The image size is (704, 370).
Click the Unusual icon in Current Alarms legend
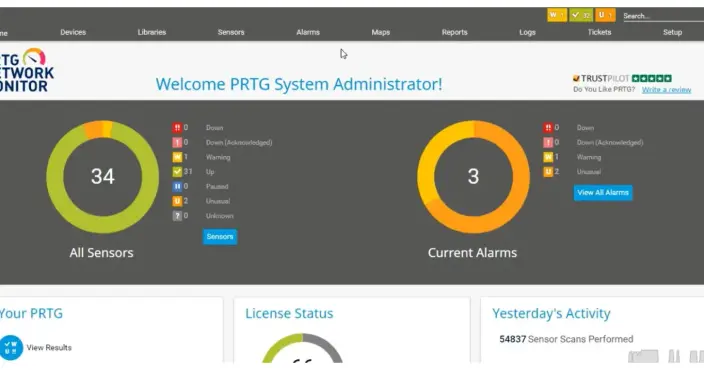[548, 172]
